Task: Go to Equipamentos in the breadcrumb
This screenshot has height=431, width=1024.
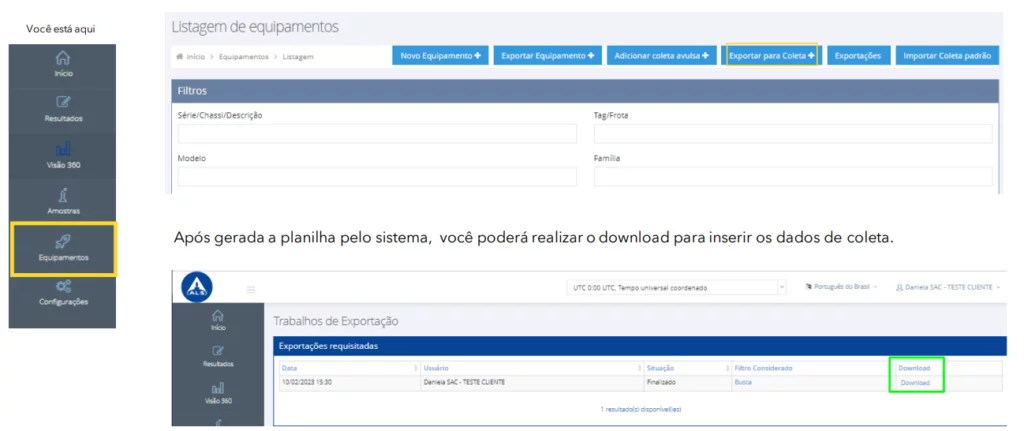Action: click(242, 57)
